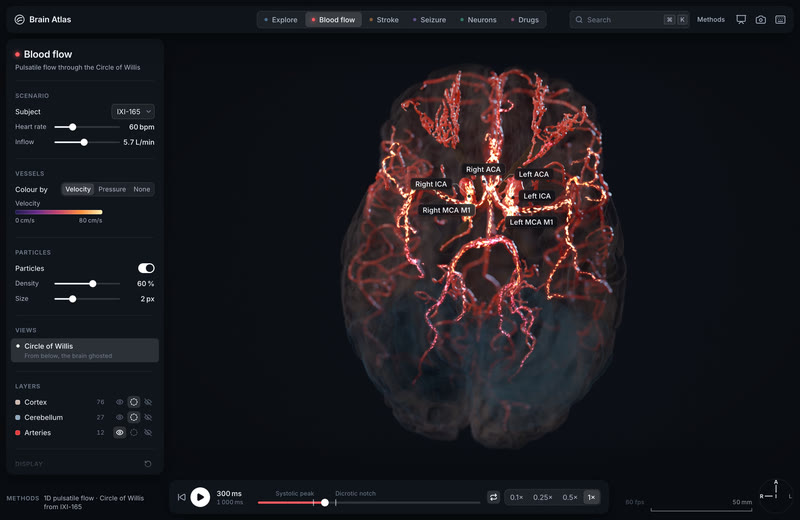This screenshot has height=520, width=800.
Task: Click the Cortex colour swatch
Action: (x=18, y=402)
